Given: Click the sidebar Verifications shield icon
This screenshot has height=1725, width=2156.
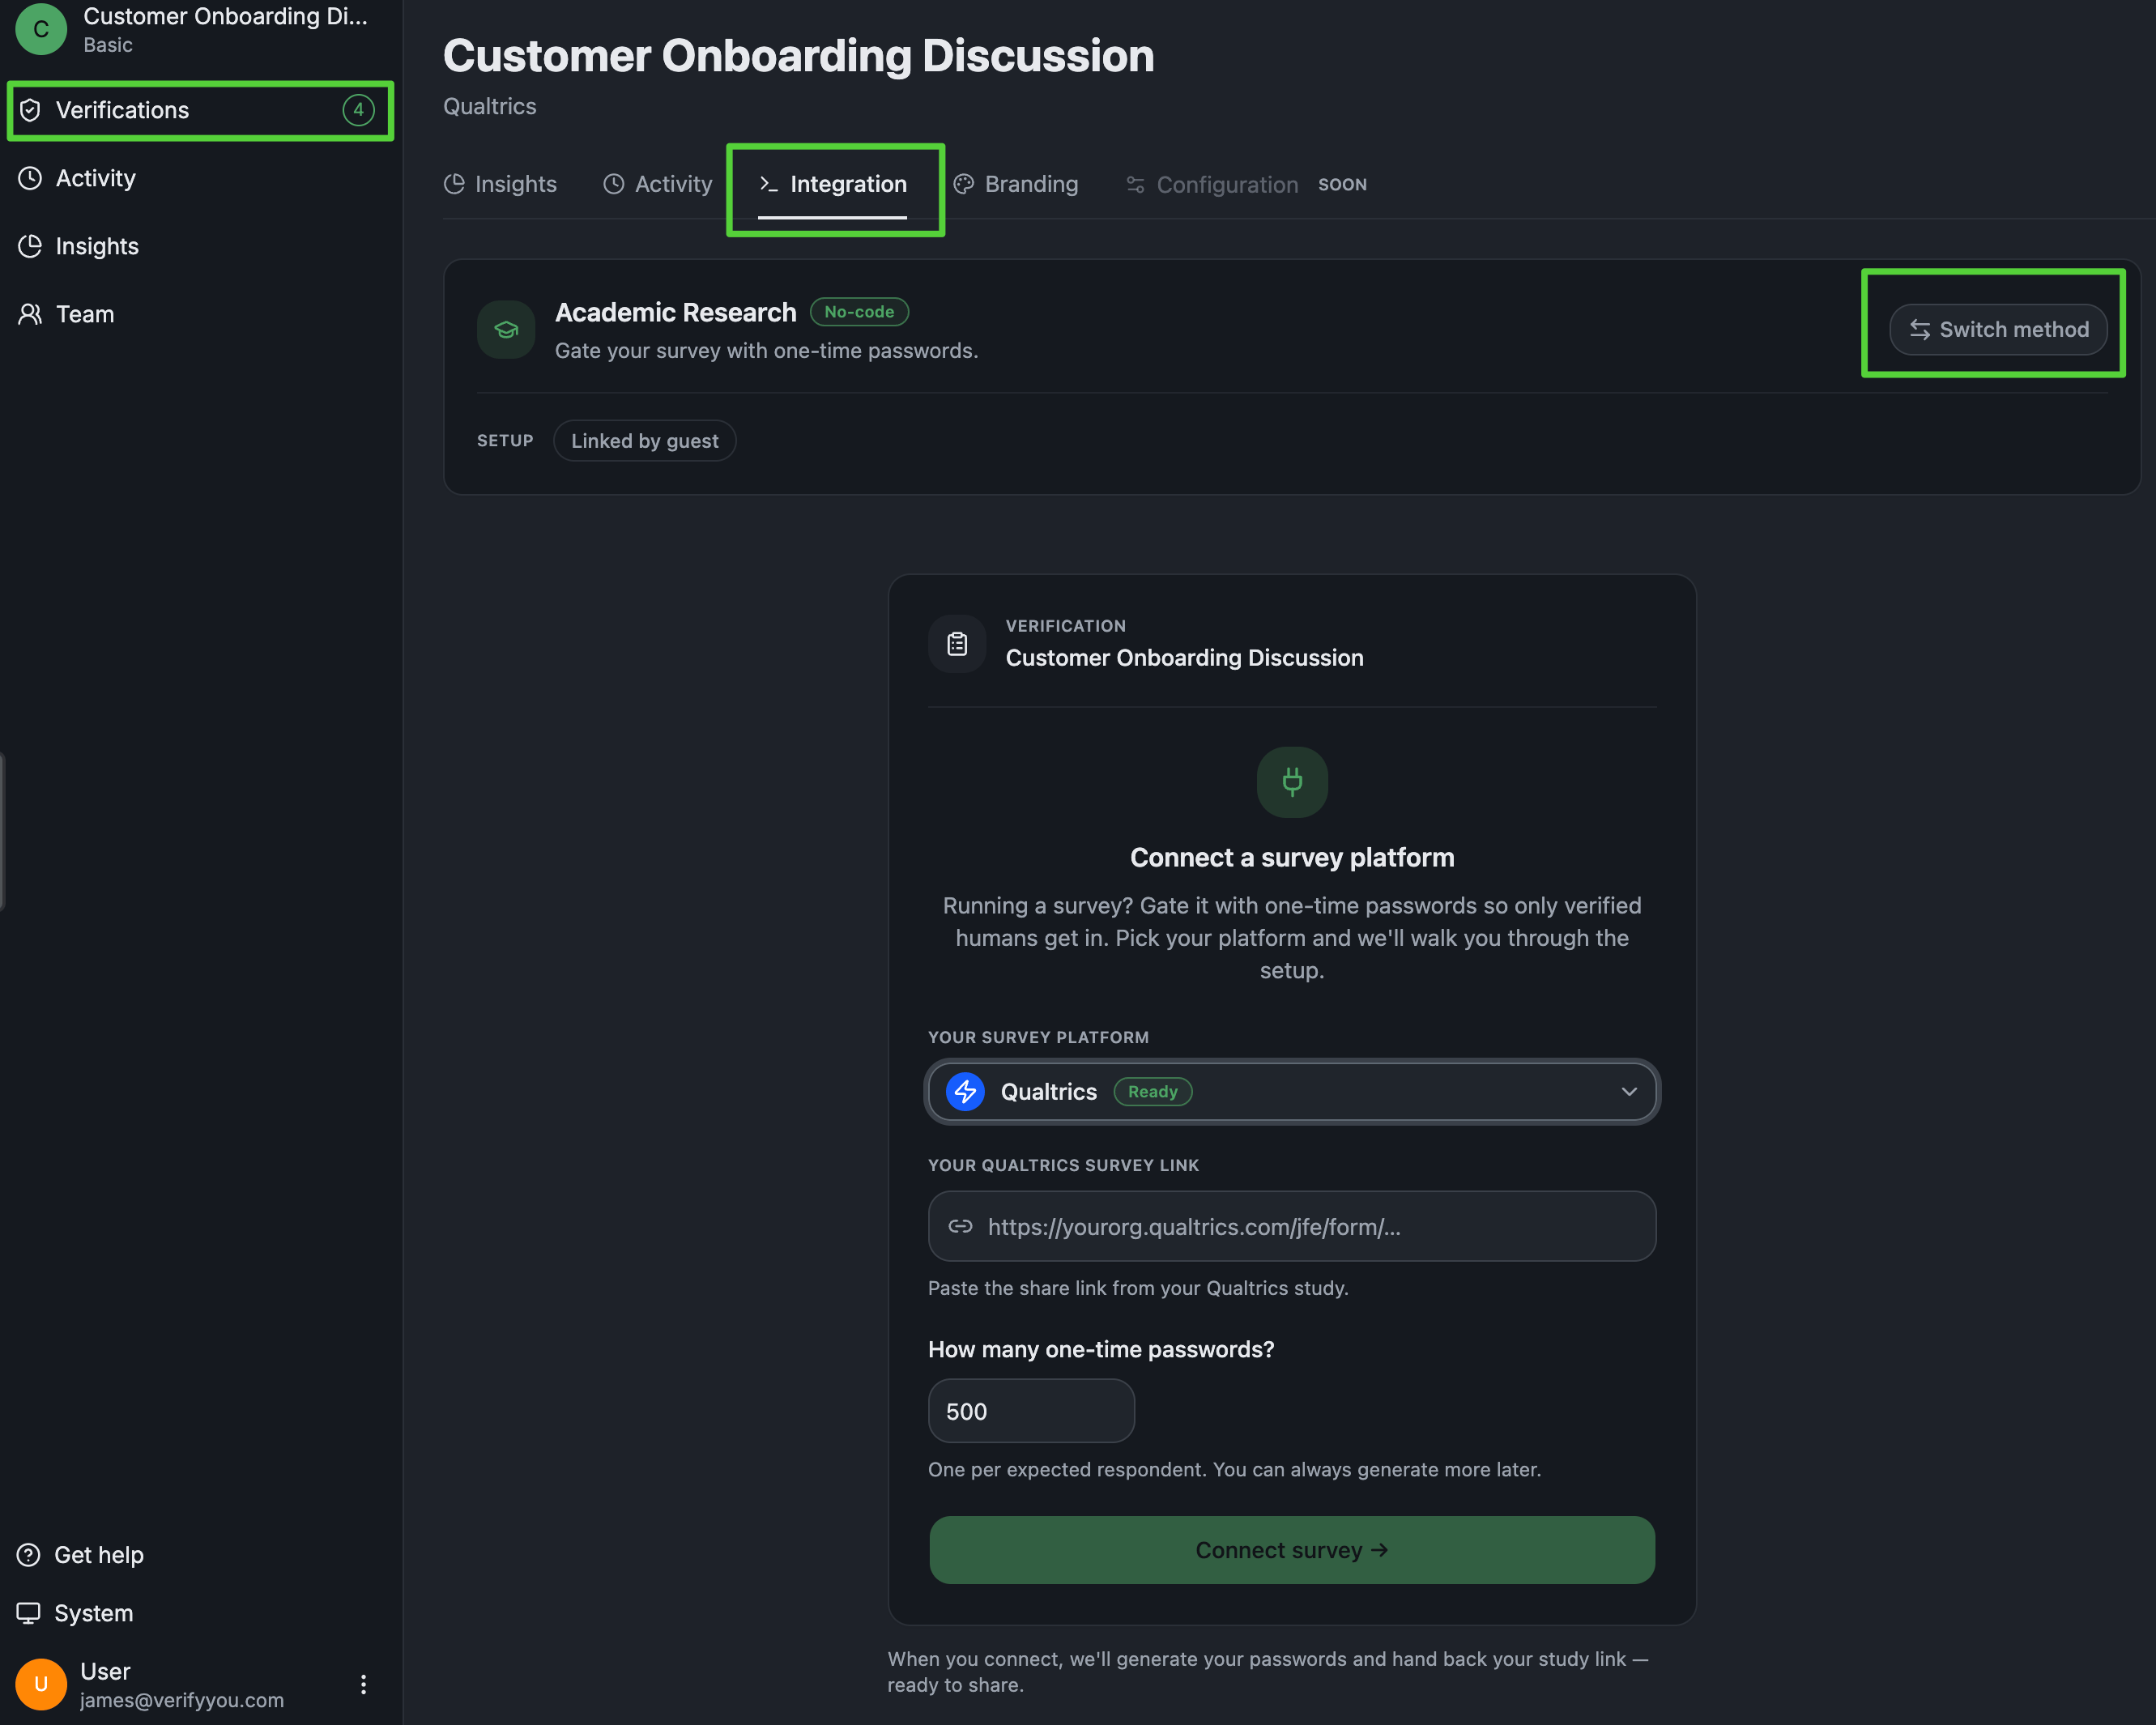Looking at the screenshot, I should pyautogui.click(x=30, y=110).
